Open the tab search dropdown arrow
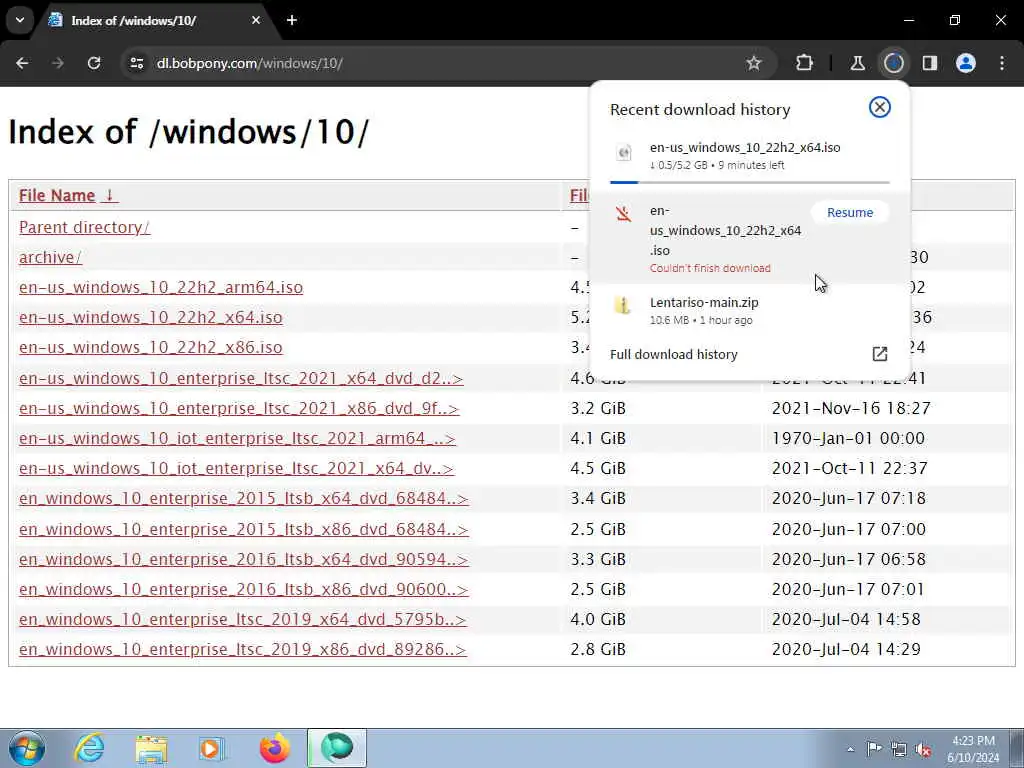Screen dimensions: 1024x768 (x=20, y=20)
